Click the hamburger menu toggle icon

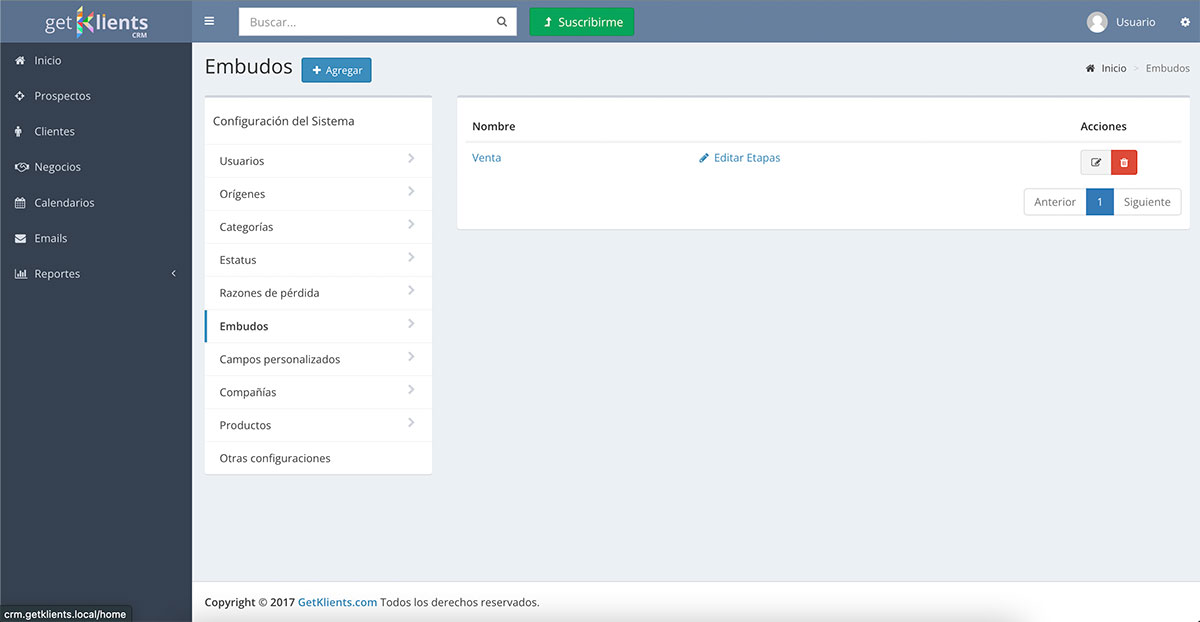tap(209, 21)
